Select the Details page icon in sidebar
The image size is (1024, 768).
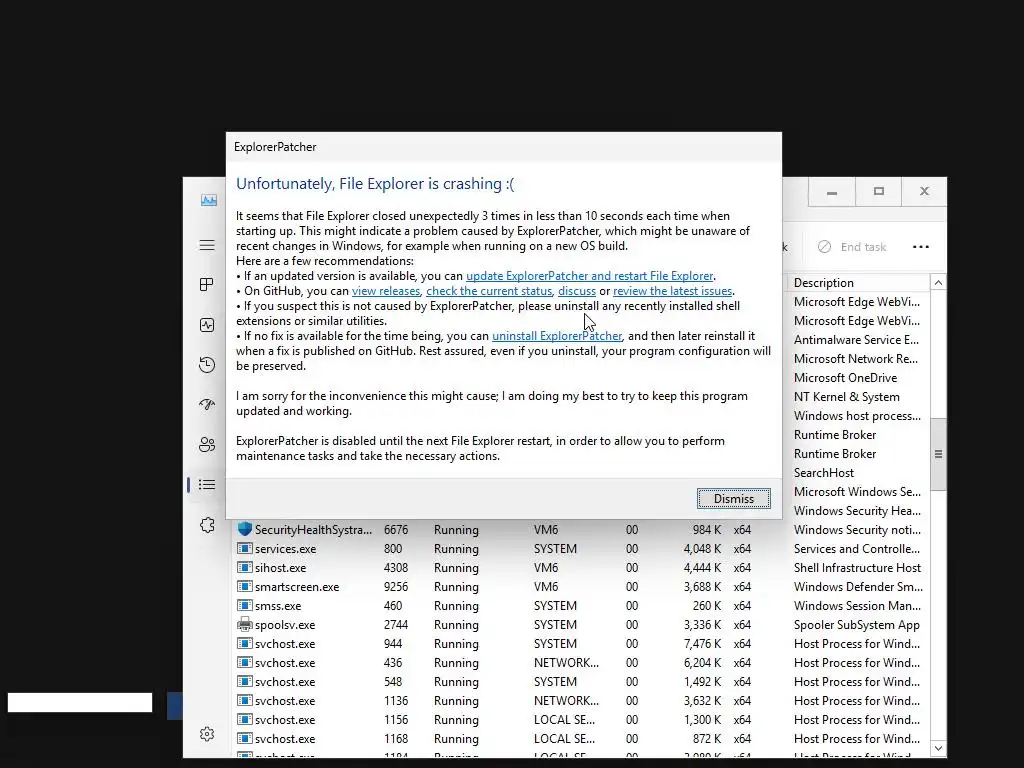coord(207,485)
